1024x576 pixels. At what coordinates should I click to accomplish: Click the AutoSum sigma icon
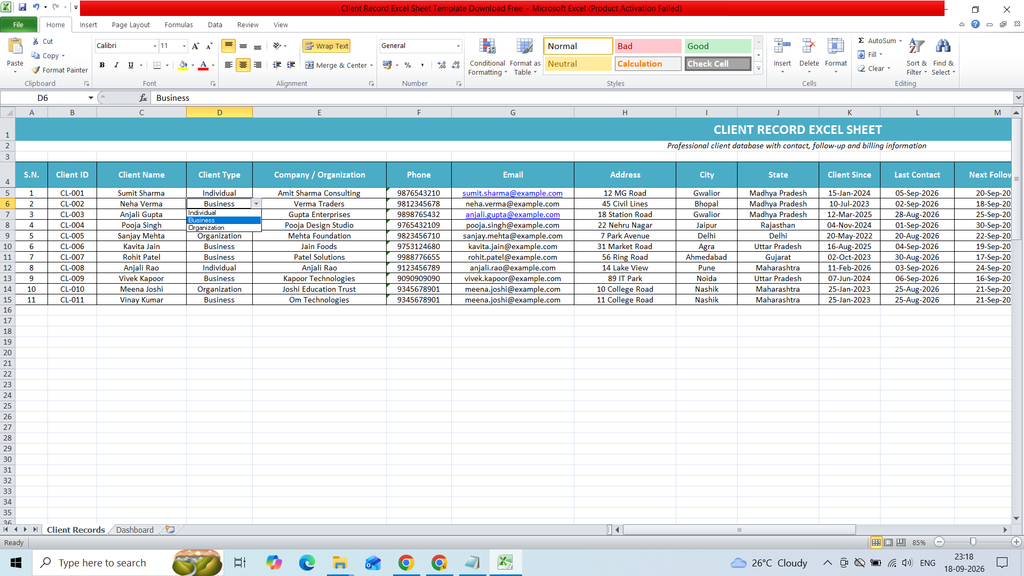click(x=861, y=40)
